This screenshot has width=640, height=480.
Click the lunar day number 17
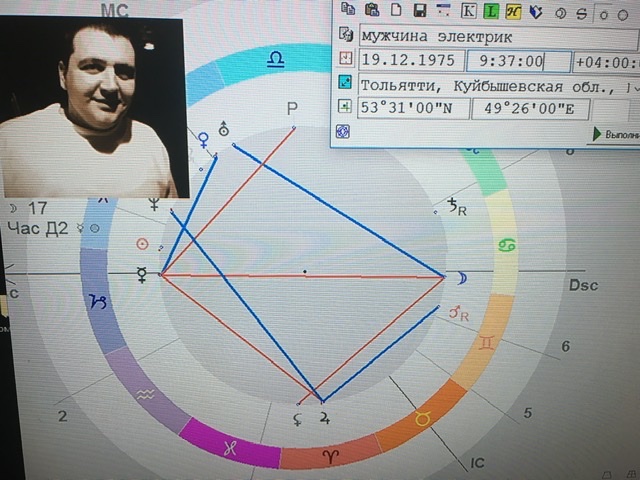(38, 208)
